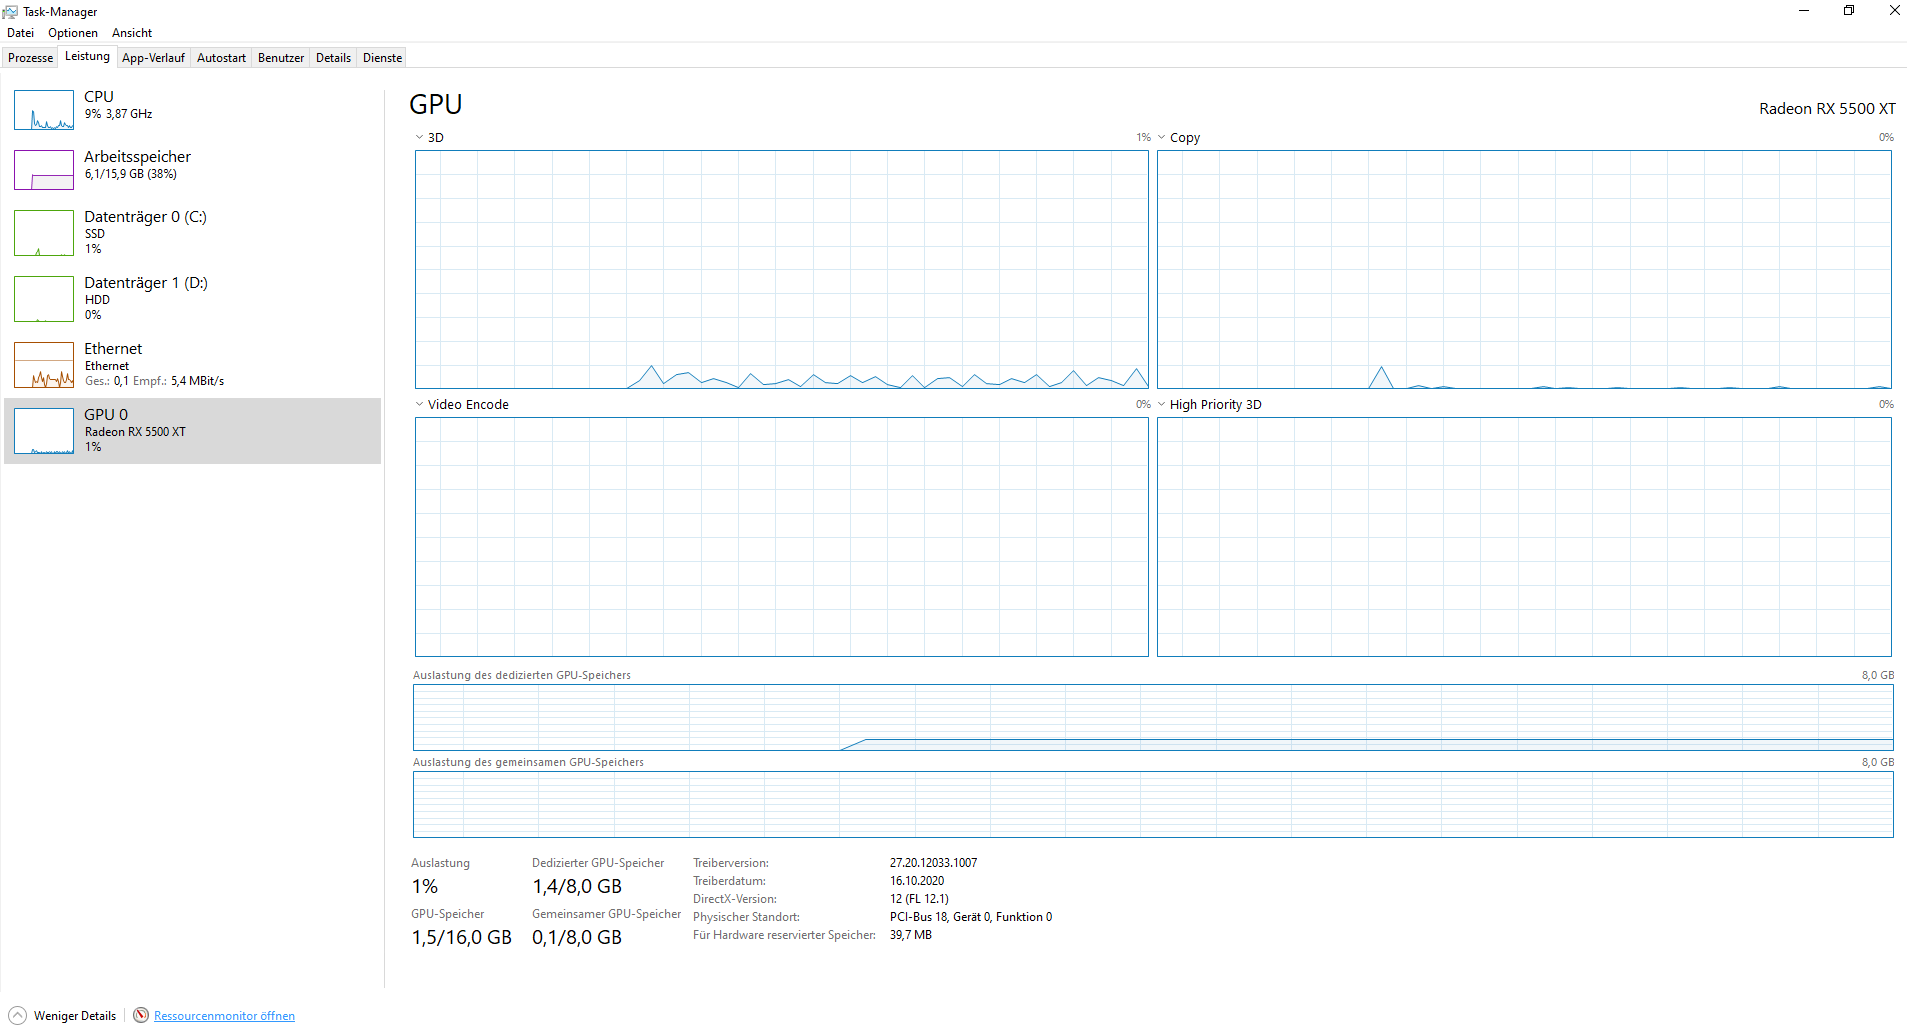Click the Task-Manager title bar icon
This screenshot has width=1907, height=1034.
(10, 11)
